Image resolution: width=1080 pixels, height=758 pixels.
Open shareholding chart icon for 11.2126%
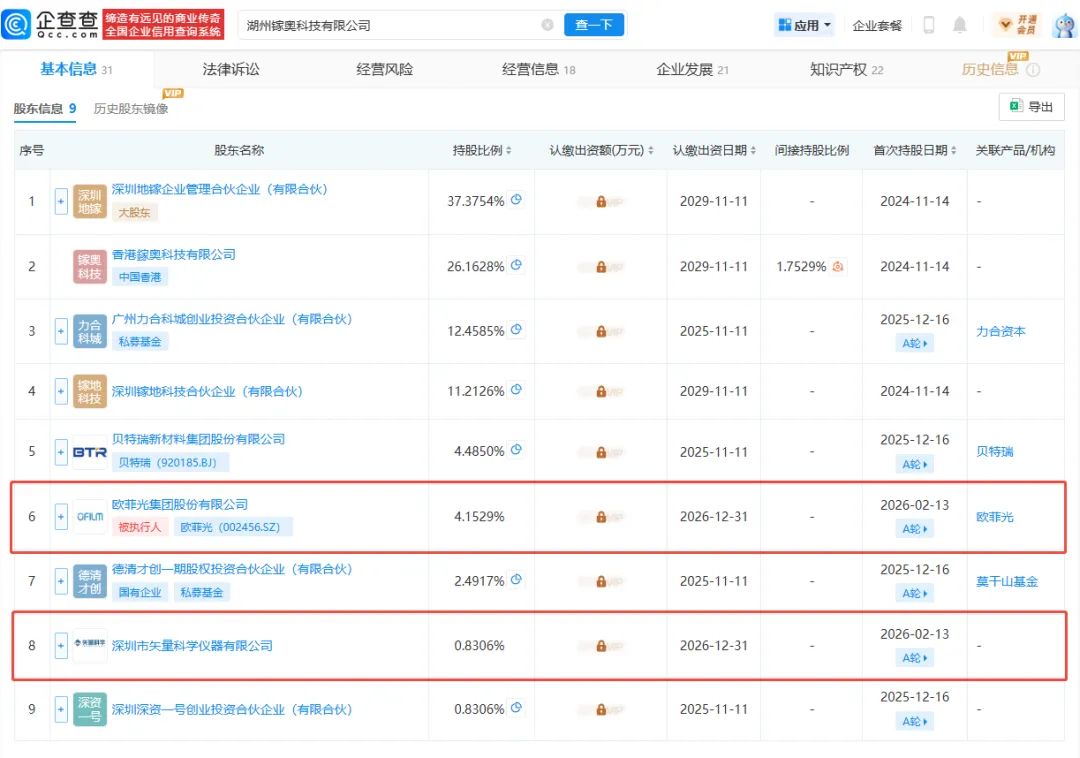coord(516,390)
